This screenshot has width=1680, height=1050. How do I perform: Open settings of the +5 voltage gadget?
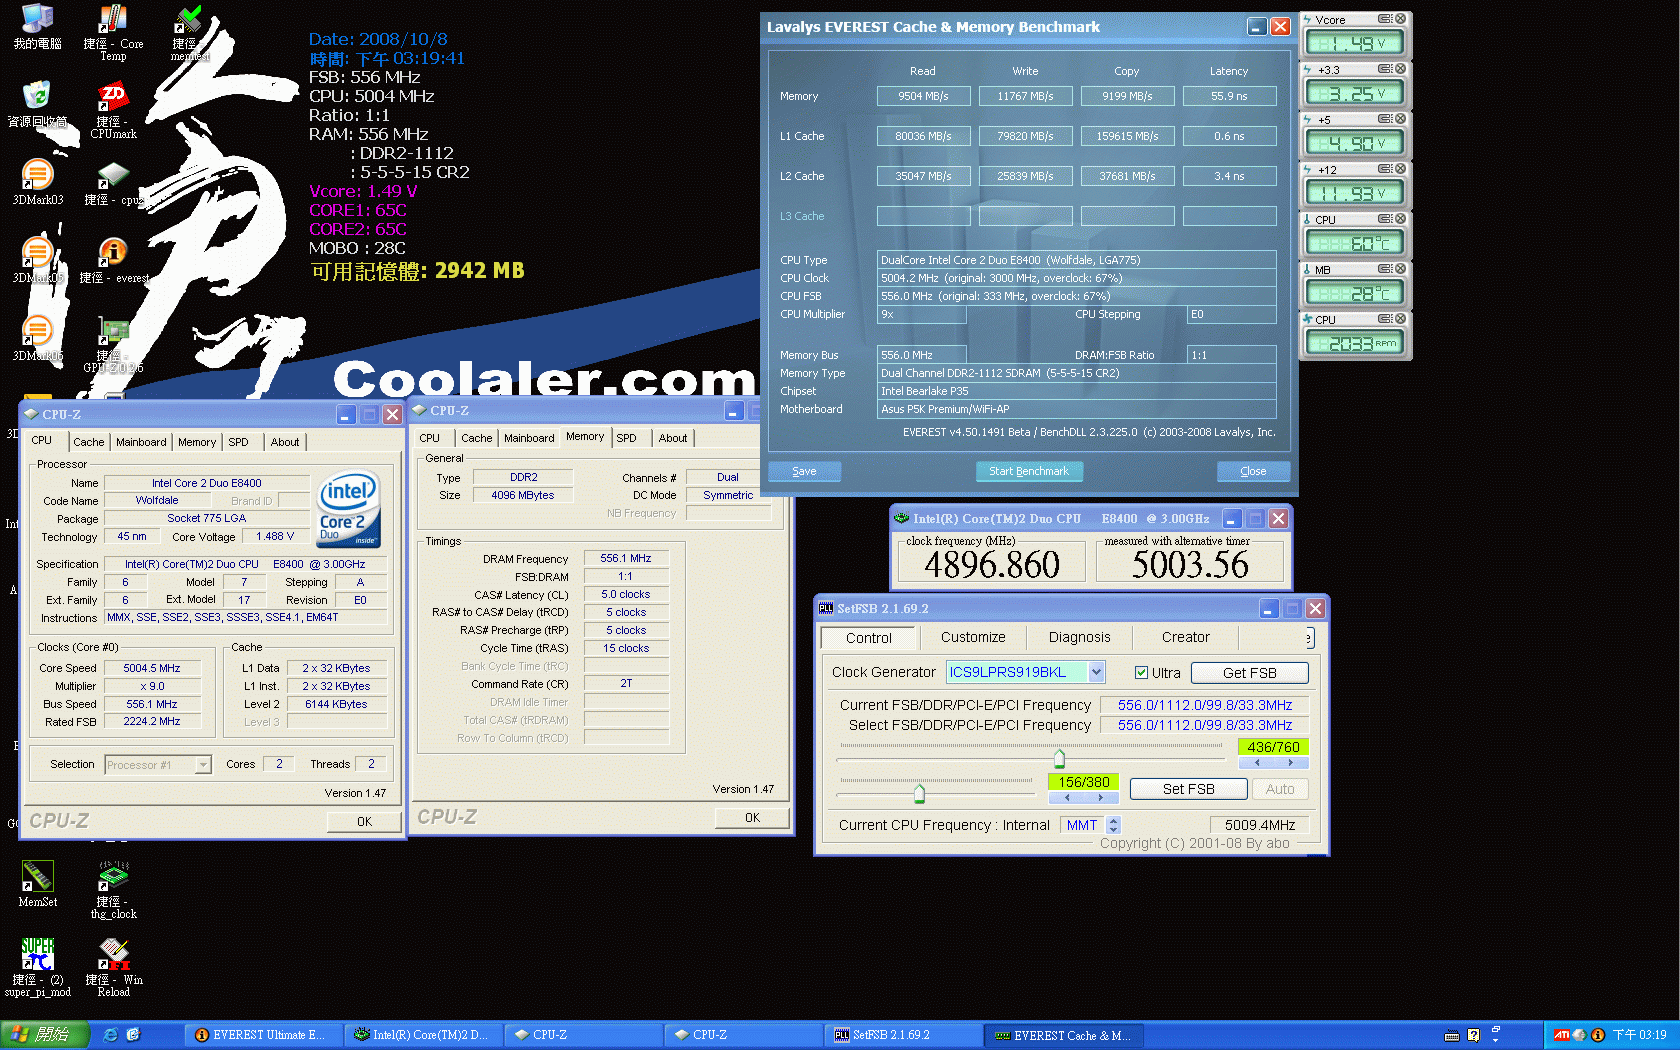coord(1385,119)
